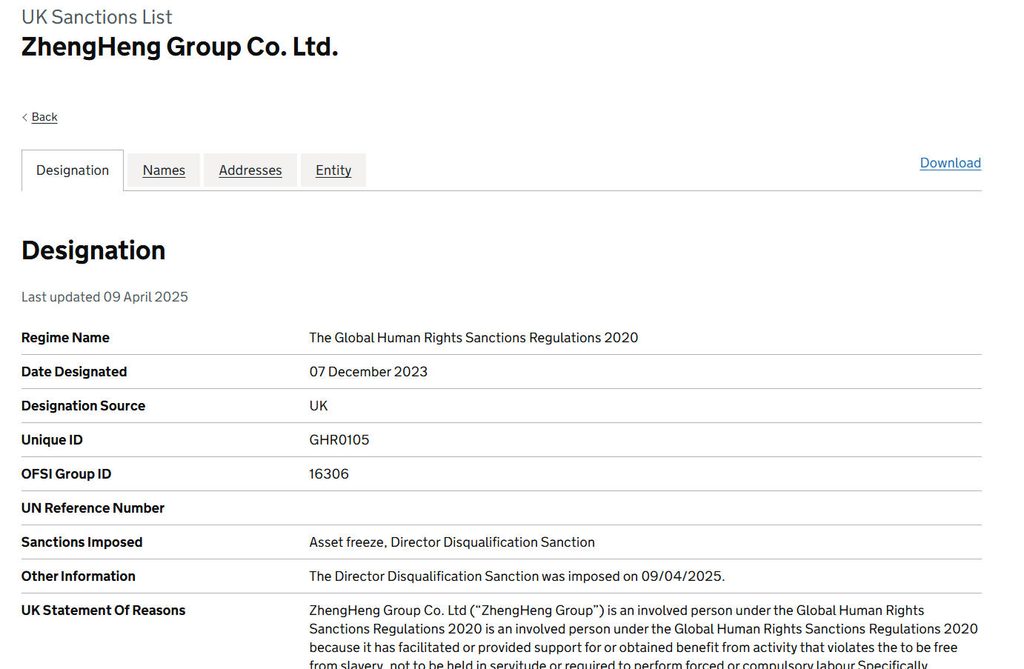Select the Designation tab
1024x669 pixels.
click(x=72, y=171)
